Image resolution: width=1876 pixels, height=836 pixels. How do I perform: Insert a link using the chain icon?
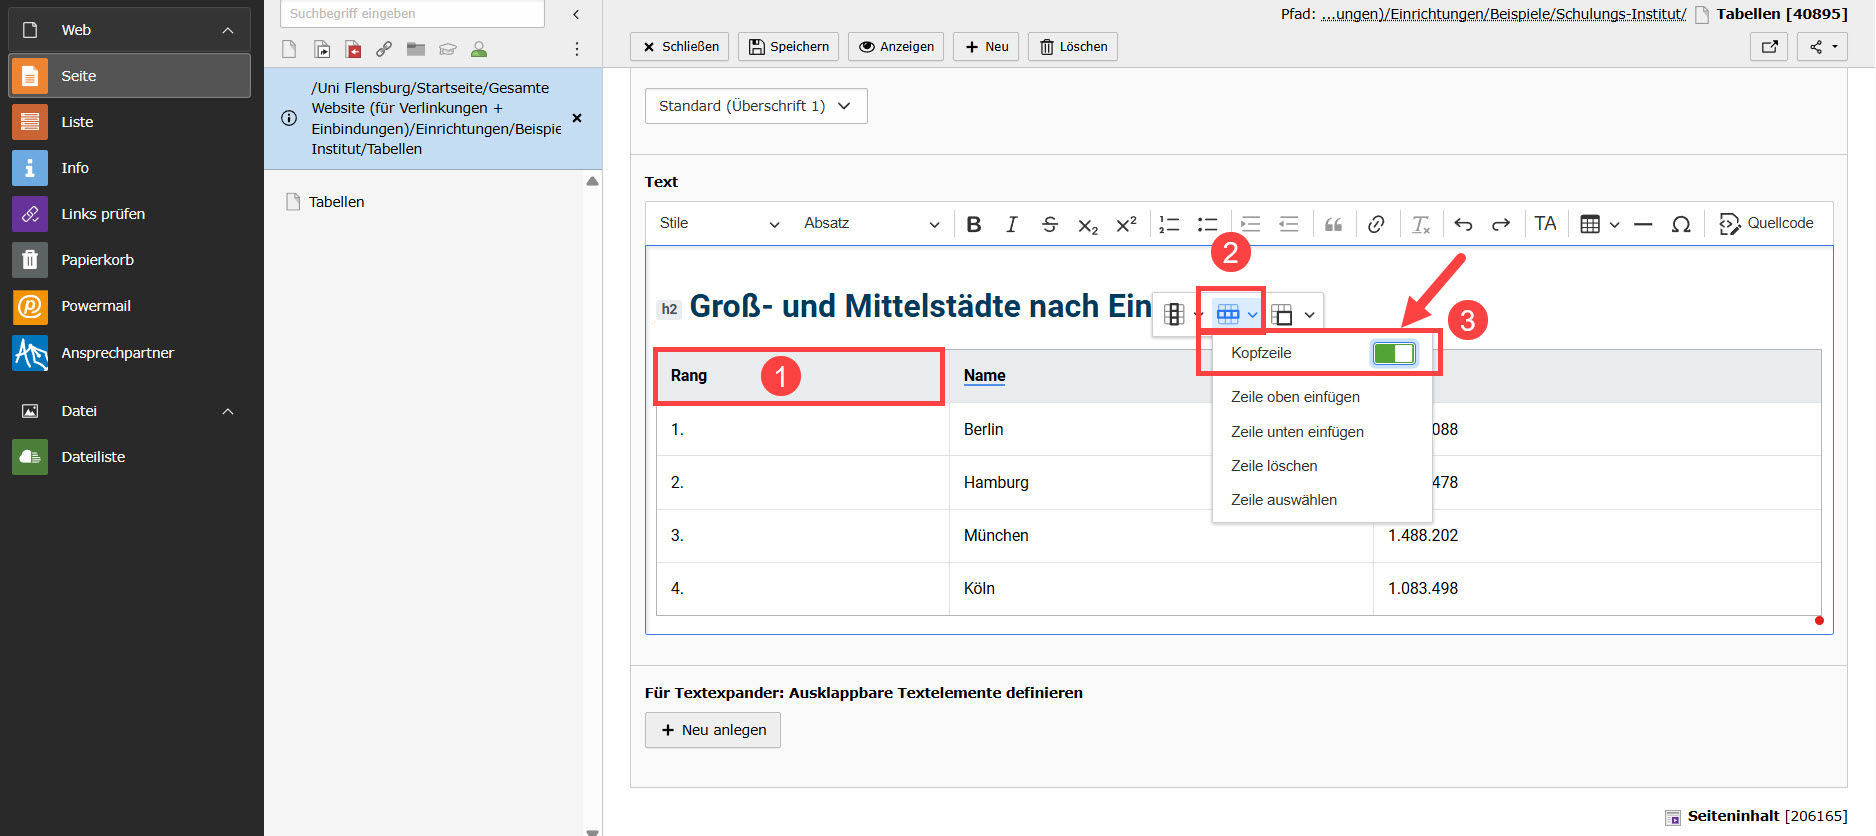(x=1376, y=224)
